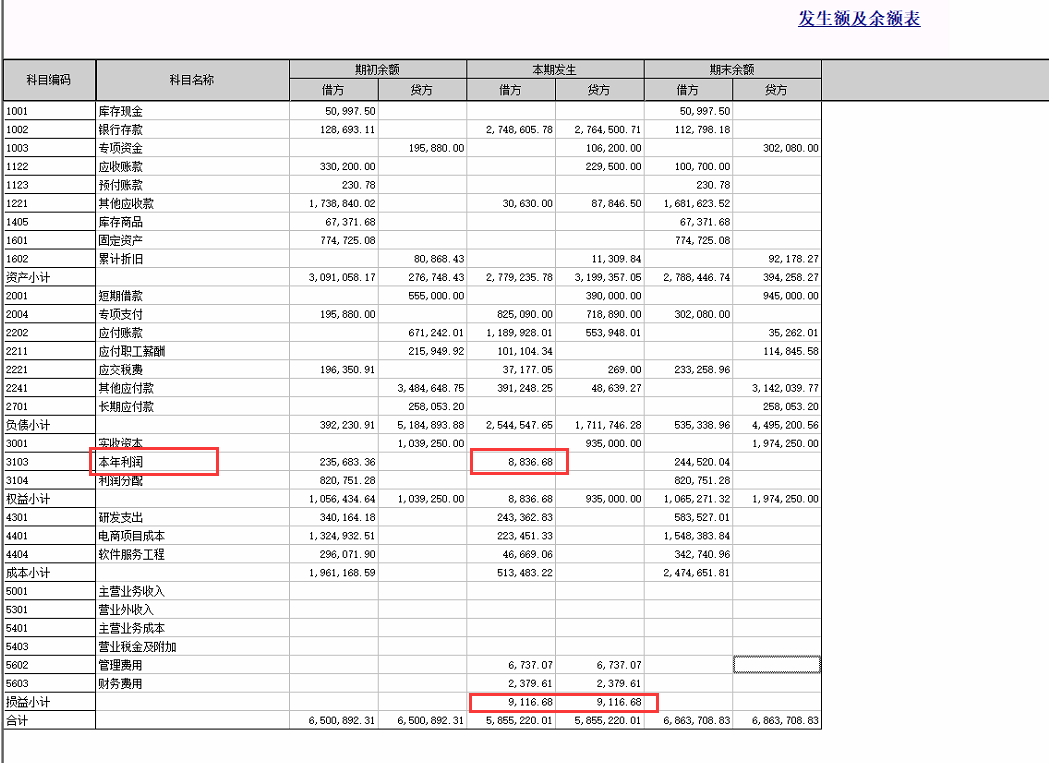Select the 负债小计 subtotal row label
Screen dimensions: 1049x763
27,425
